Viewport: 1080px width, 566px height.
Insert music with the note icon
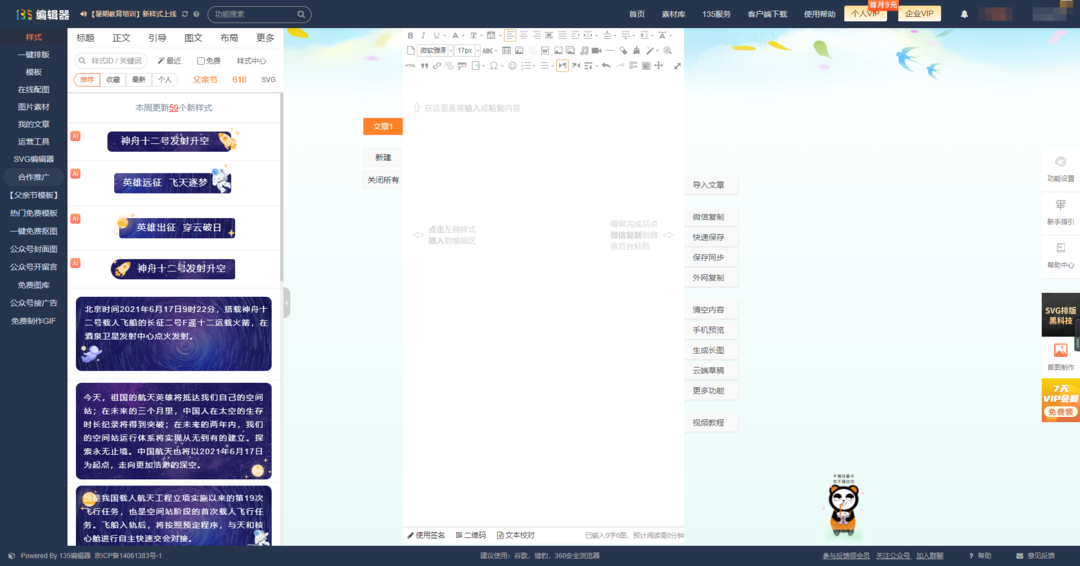click(584, 51)
